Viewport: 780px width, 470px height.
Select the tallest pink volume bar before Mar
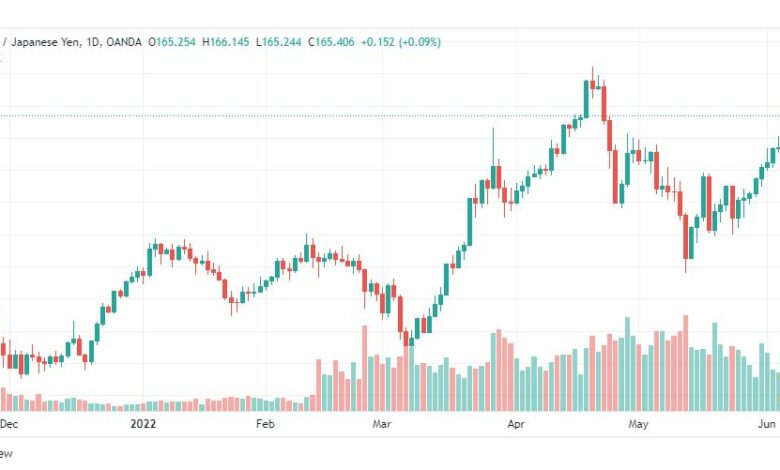[364, 368]
